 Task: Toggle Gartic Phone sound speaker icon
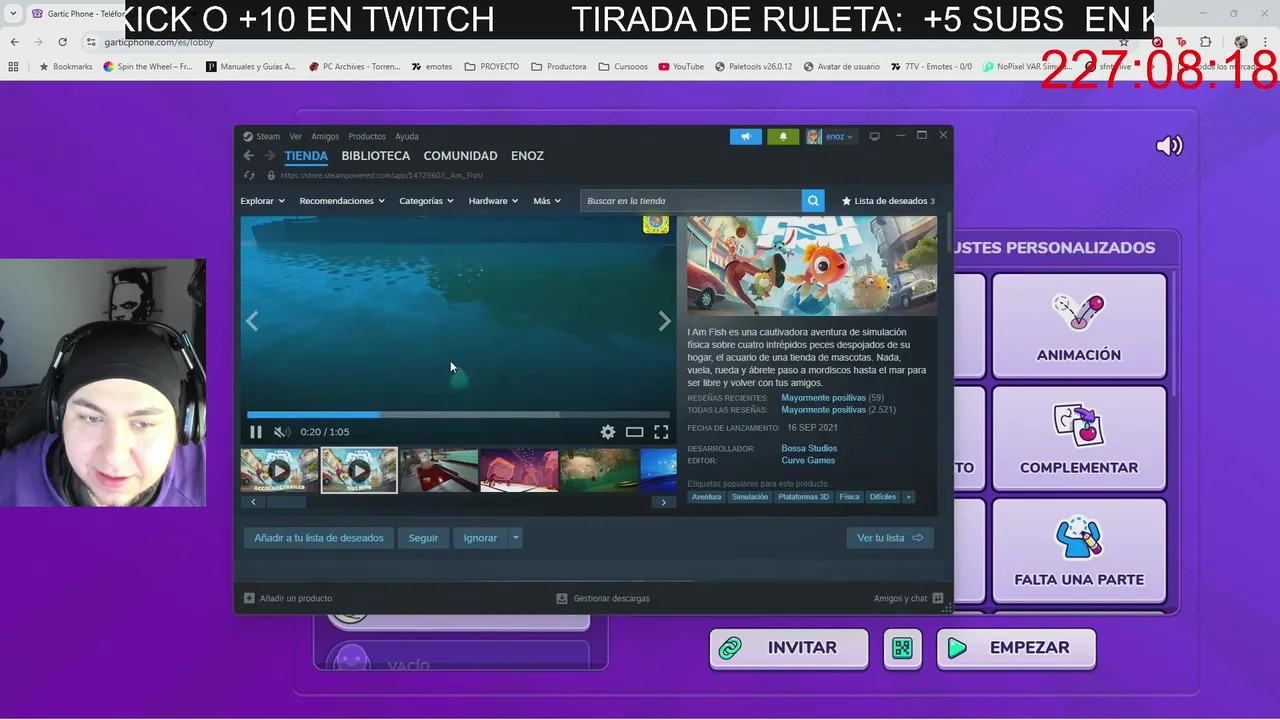1169,146
